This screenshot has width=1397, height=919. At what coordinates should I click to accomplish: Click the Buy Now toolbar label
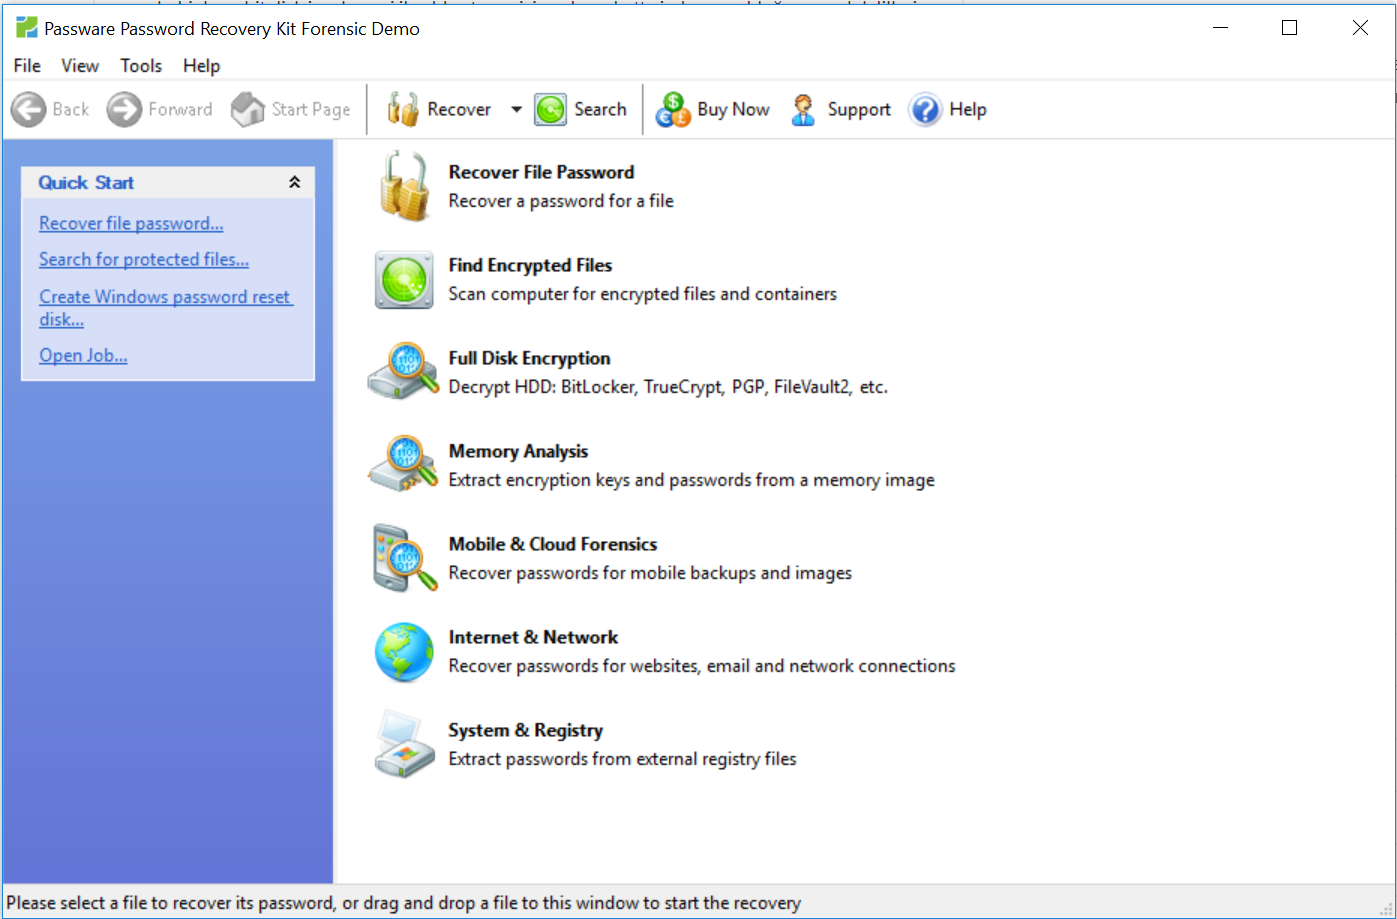[x=733, y=109]
